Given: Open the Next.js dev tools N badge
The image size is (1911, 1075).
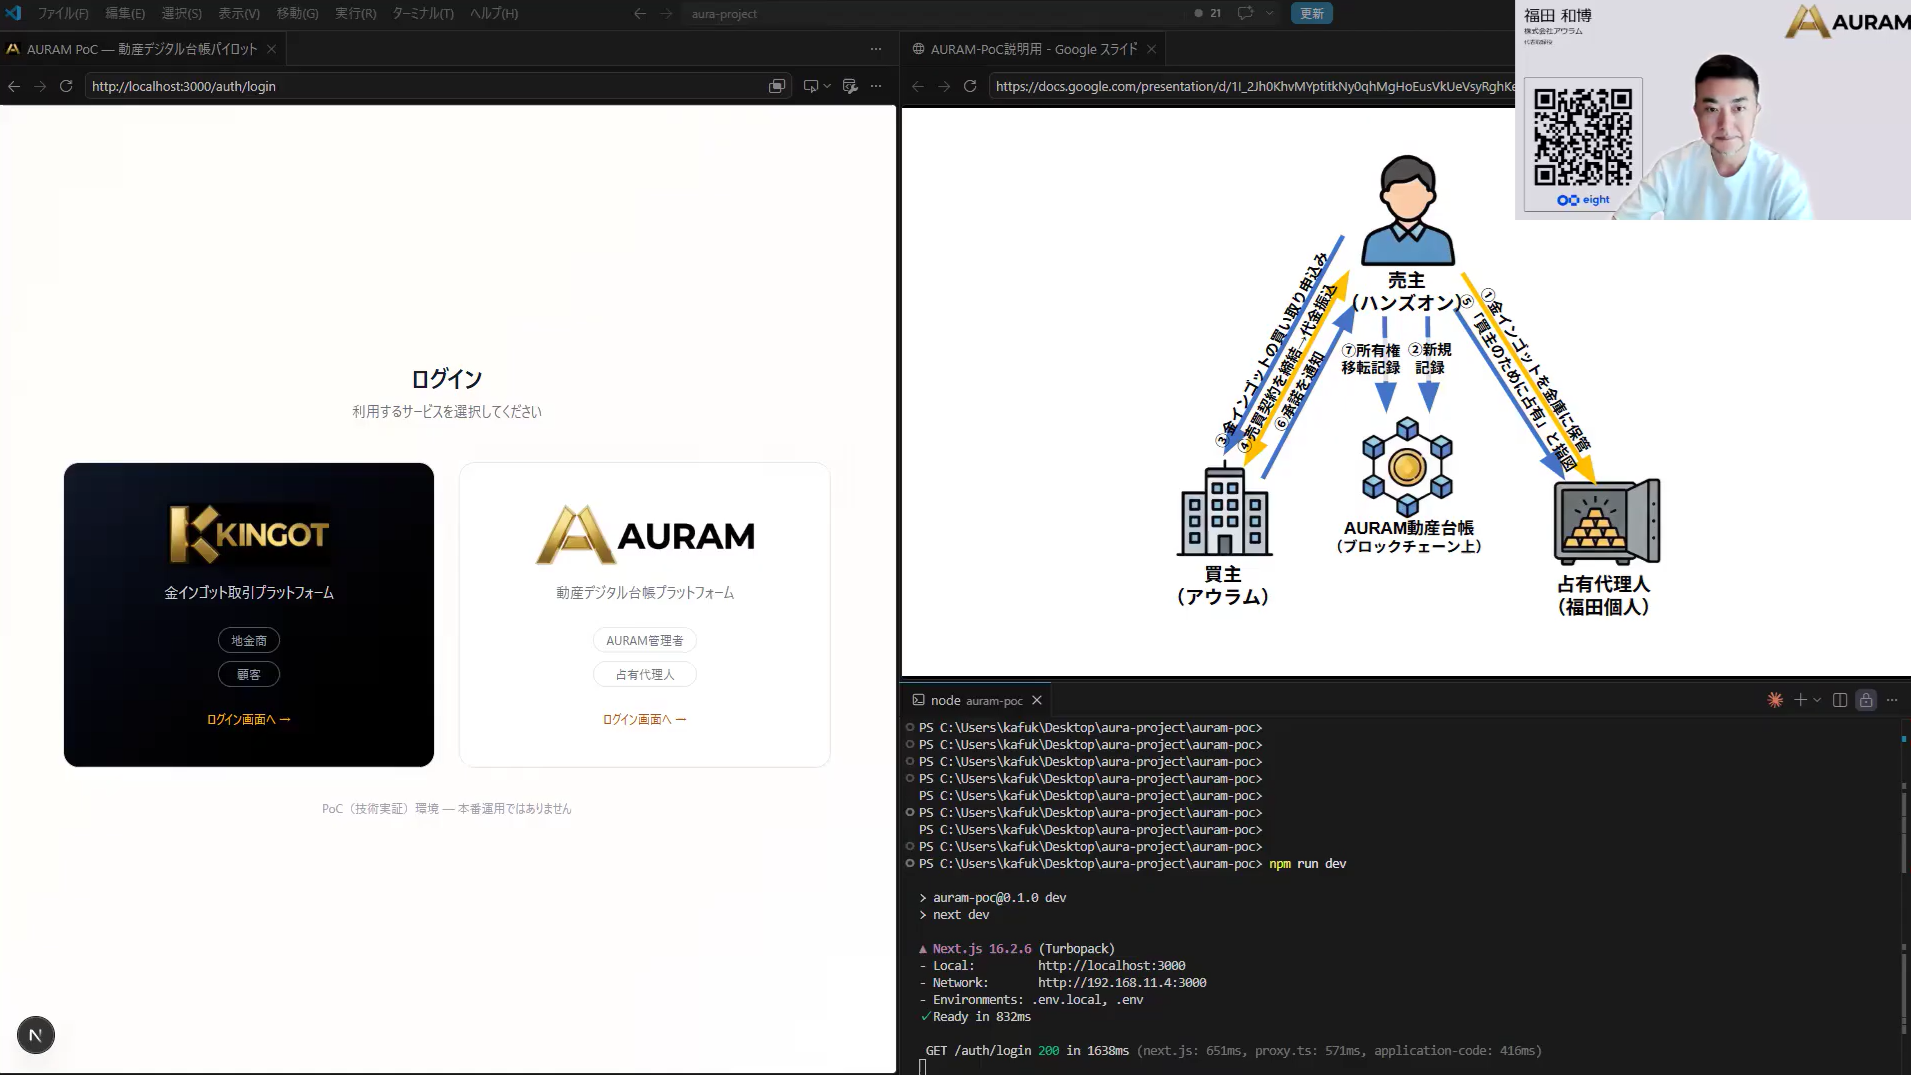Looking at the screenshot, I should point(36,1035).
